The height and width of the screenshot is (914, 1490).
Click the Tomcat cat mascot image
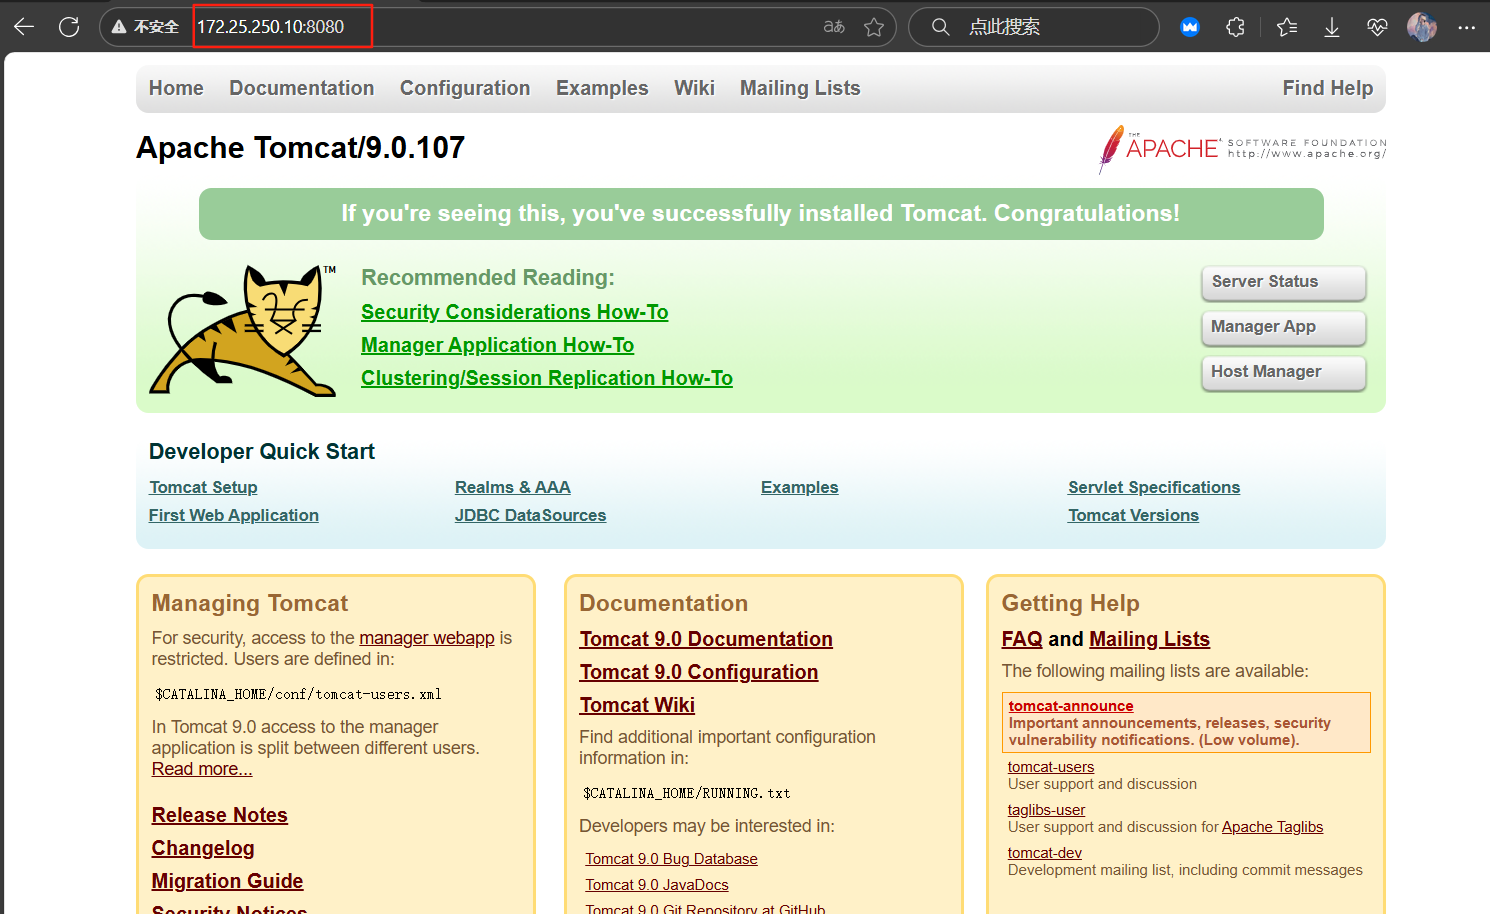tap(243, 330)
